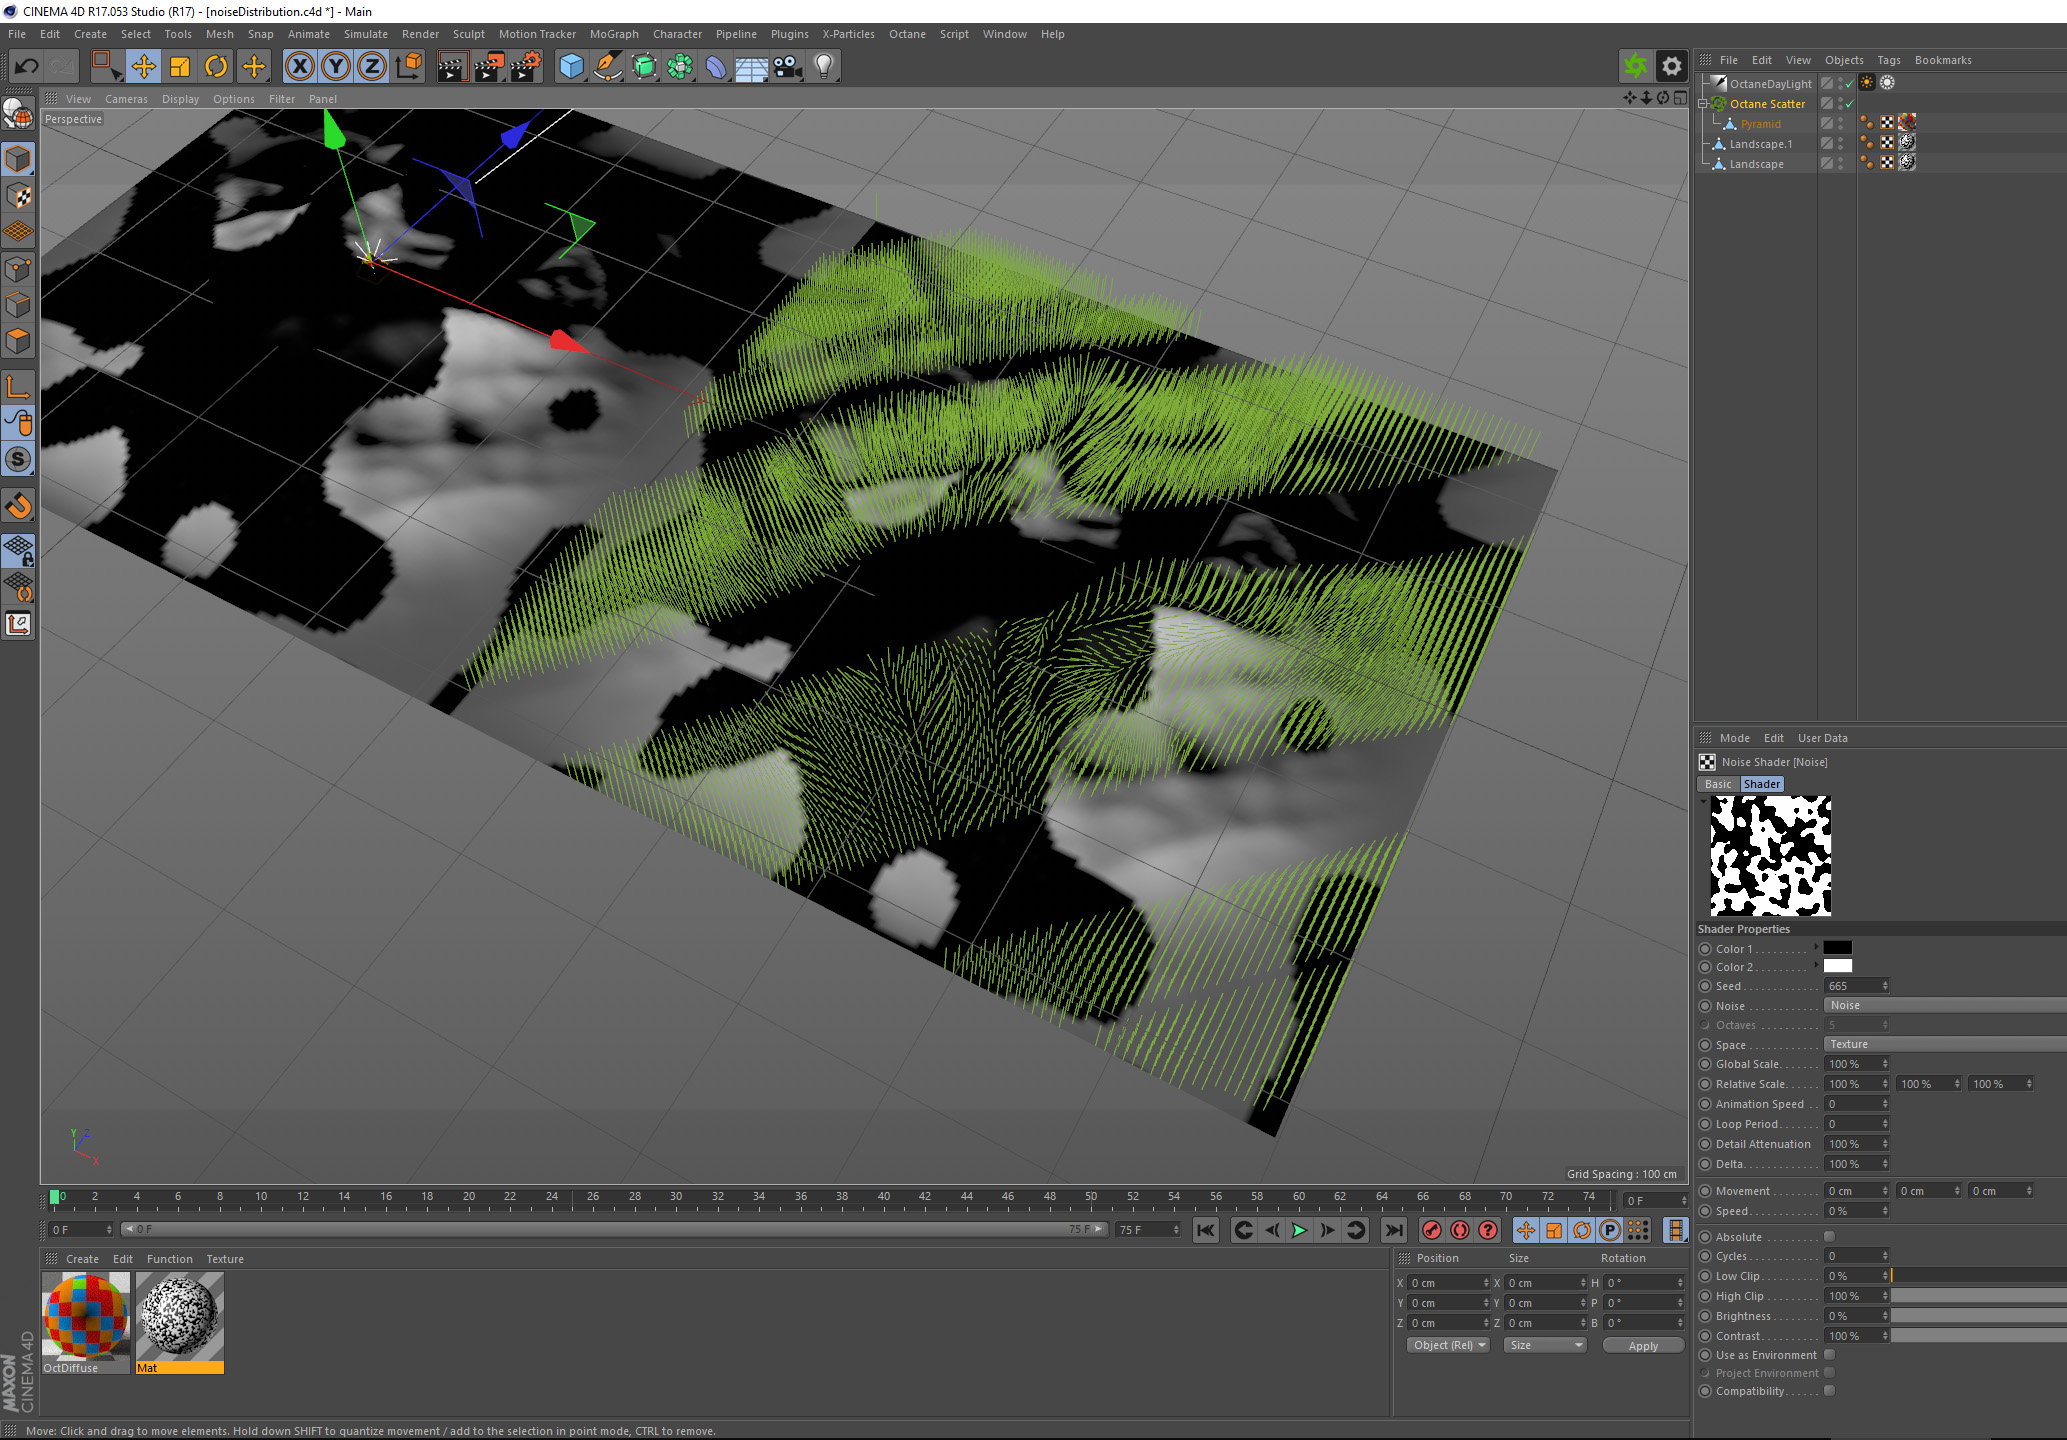Select the Rotate tool in top toolbar

pos(215,67)
